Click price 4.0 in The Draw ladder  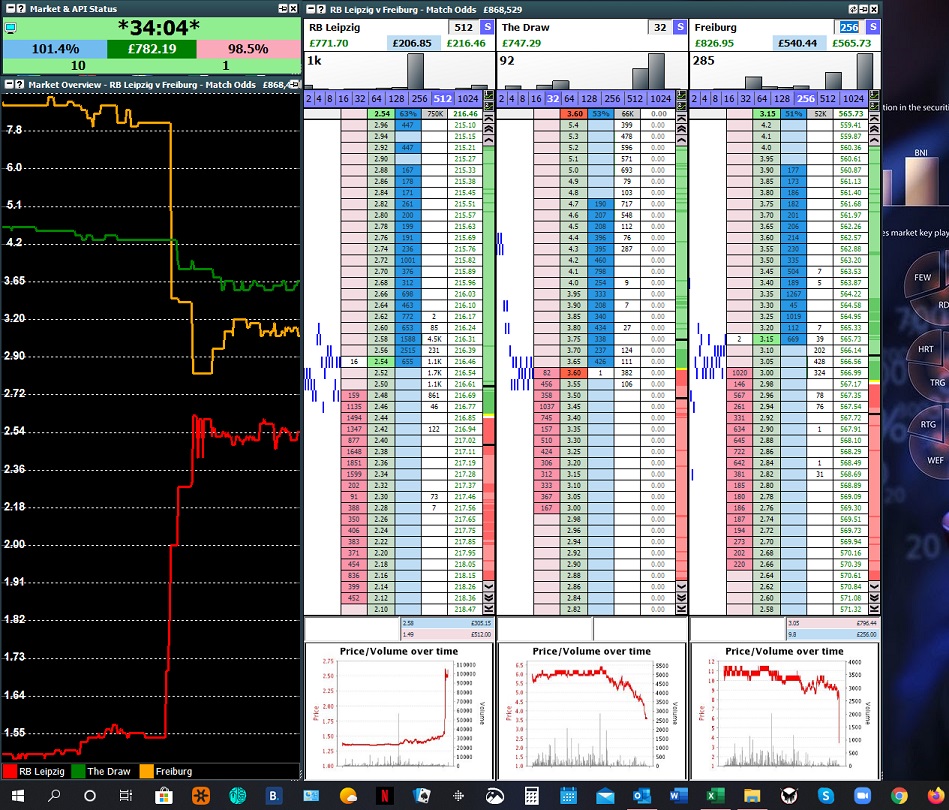[x=574, y=283]
